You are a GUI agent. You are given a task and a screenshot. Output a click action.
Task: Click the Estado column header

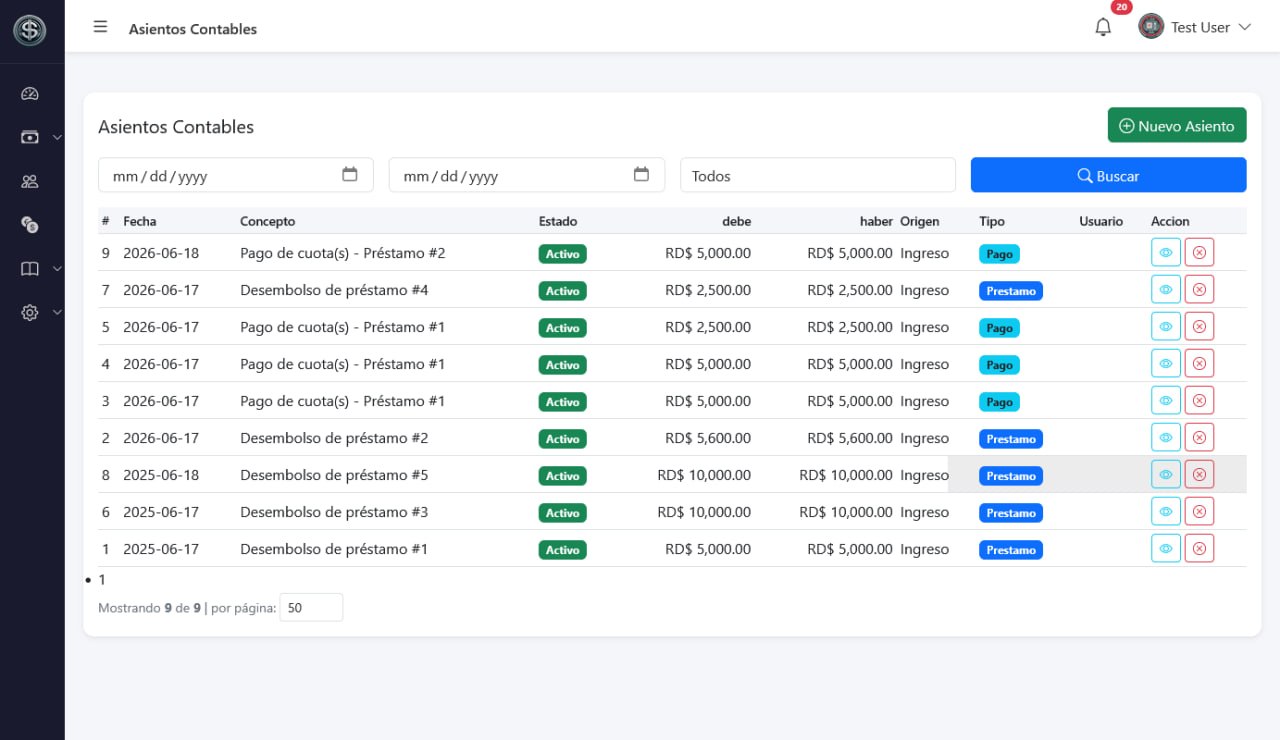pyautogui.click(x=558, y=221)
